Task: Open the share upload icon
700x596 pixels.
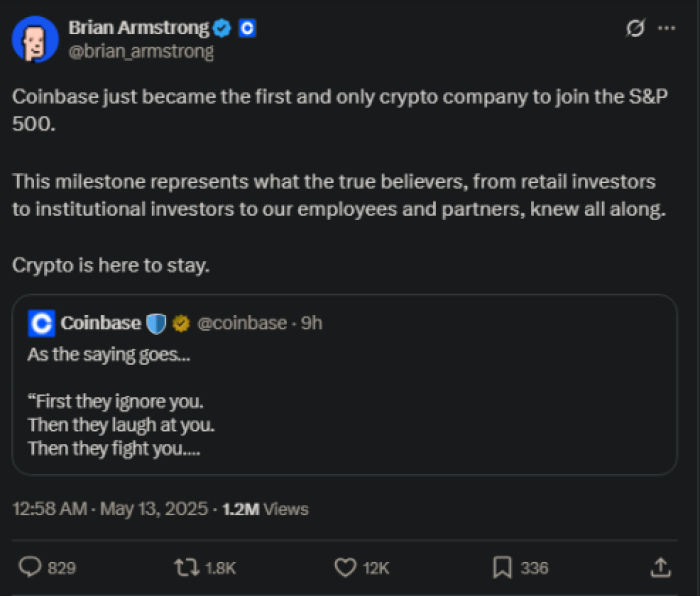Action: tap(661, 567)
